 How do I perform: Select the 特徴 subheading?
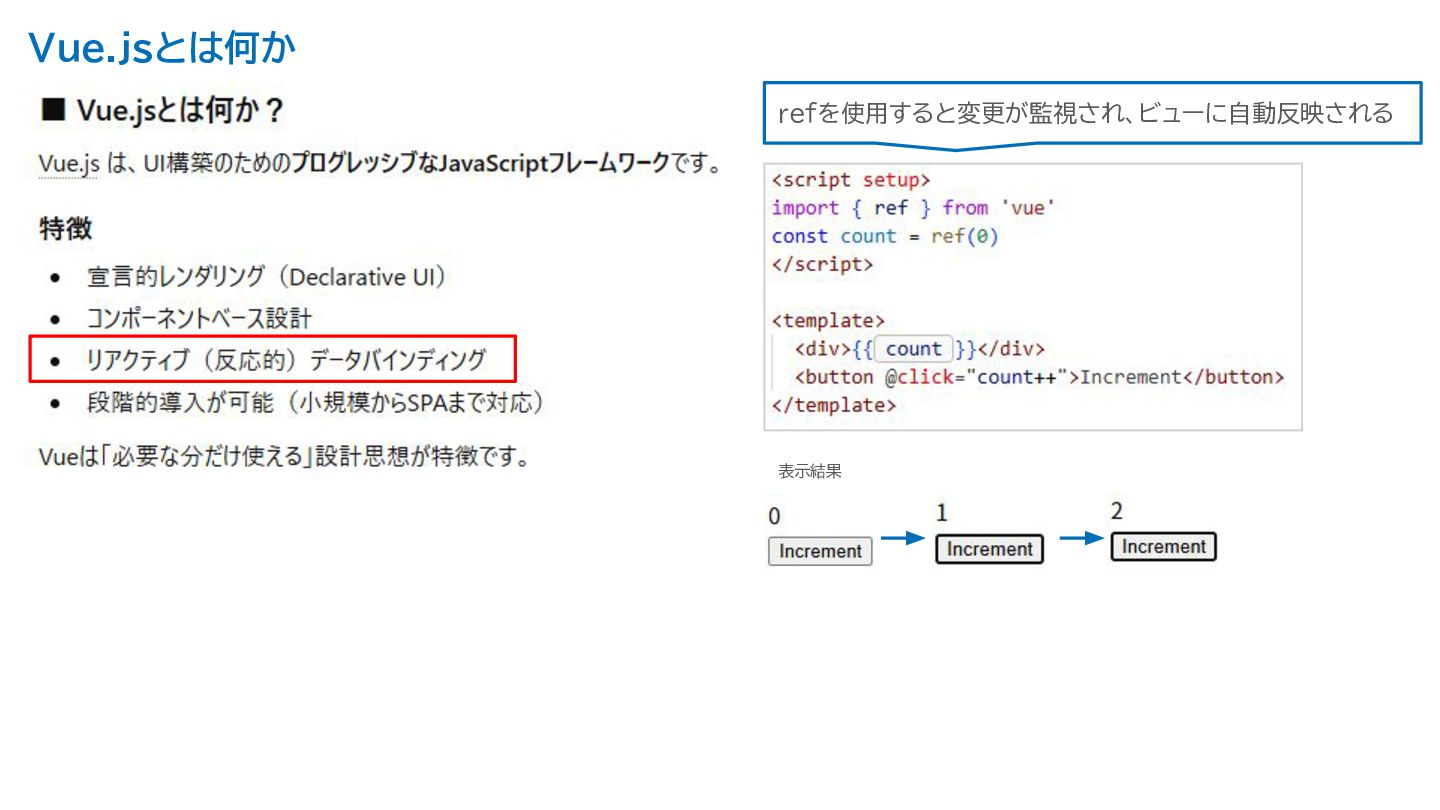65,228
